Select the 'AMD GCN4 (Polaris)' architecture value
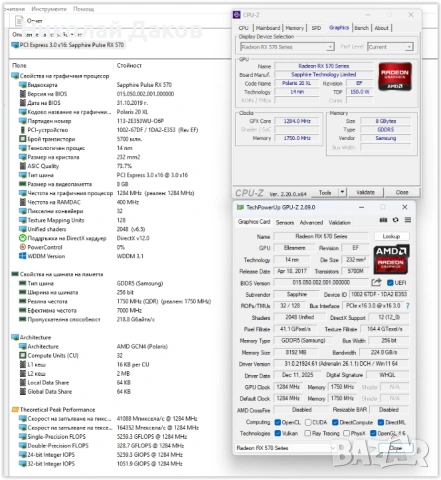The image size is (441, 480). click(142, 346)
